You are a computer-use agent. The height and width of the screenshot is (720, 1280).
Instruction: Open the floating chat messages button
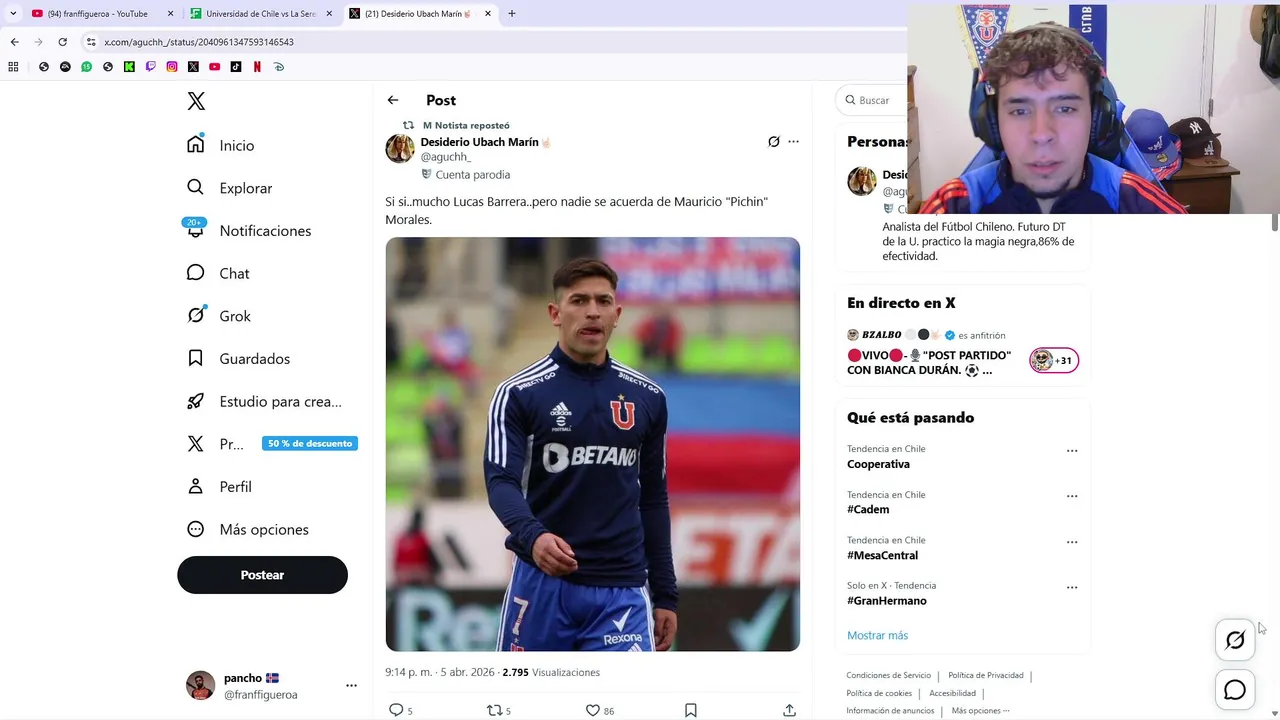[1235, 690]
